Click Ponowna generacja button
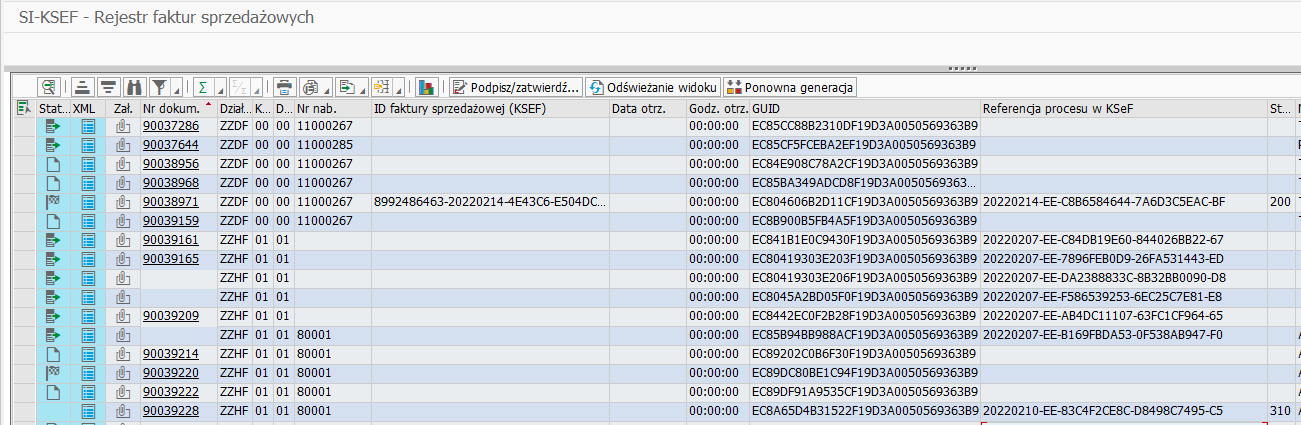 790,87
